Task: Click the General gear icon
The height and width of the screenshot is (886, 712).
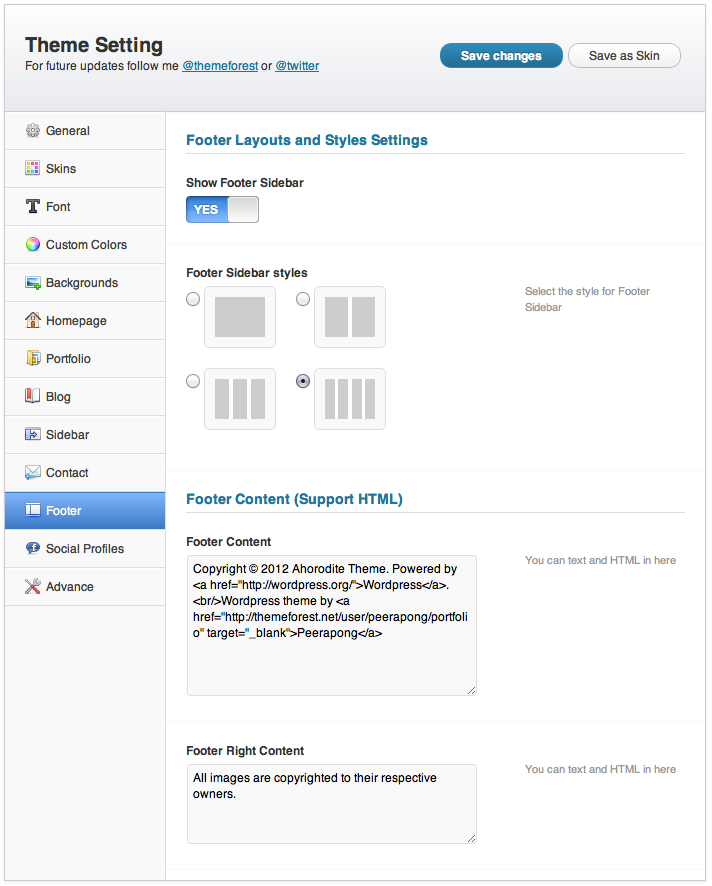Action: pos(33,131)
